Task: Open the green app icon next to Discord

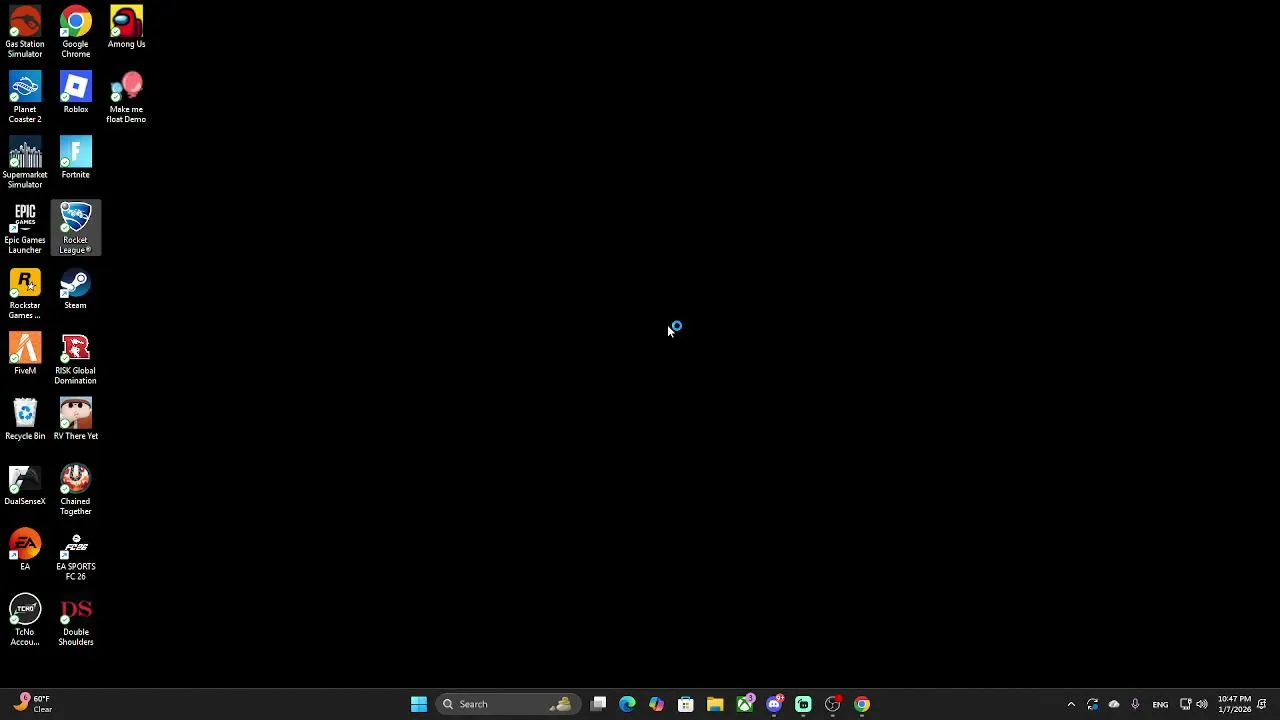Action: coord(803,704)
